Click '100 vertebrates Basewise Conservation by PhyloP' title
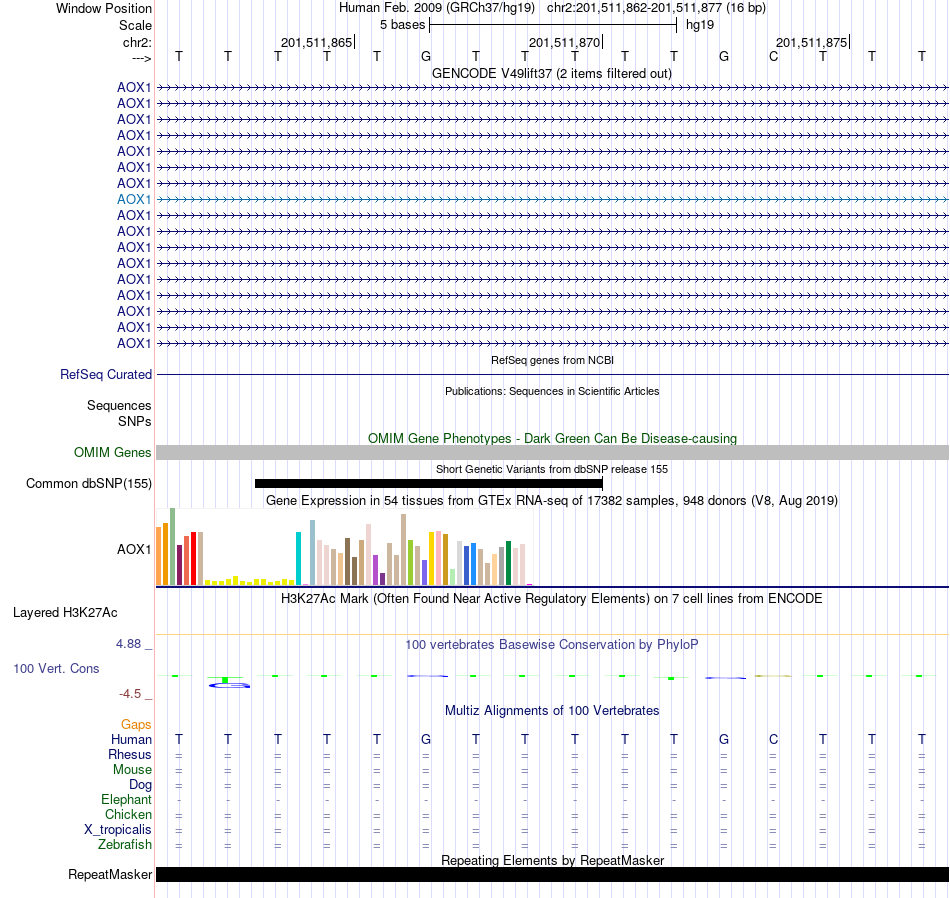The image size is (950, 898). click(x=552, y=645)
